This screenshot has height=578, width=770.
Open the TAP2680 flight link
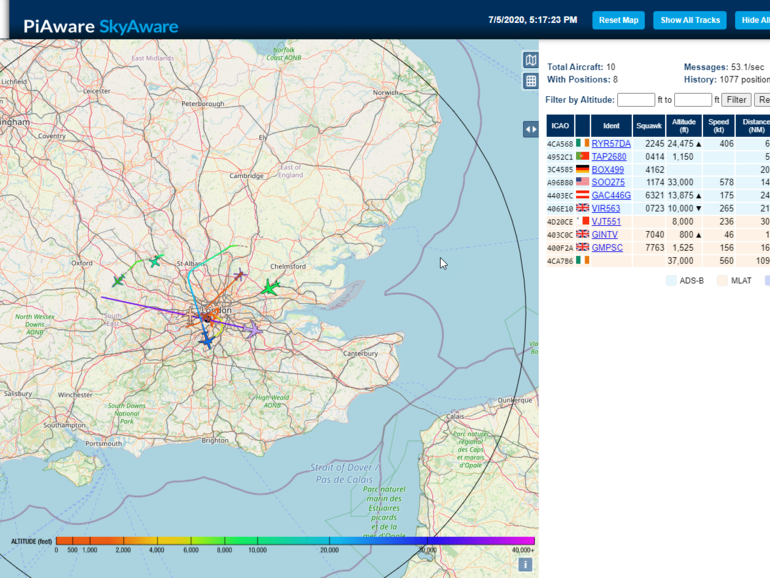coord(609,157)
